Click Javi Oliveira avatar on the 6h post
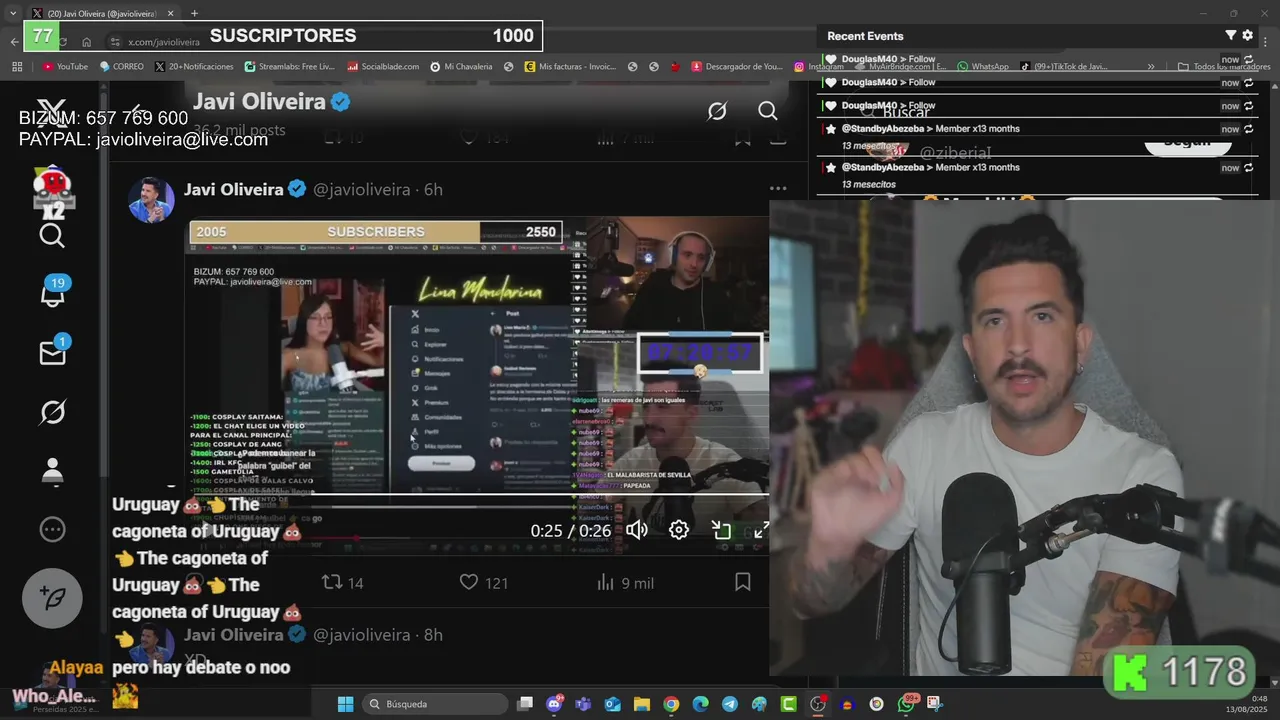Screen dimensions: 1280x720 pyautogui.click(x=151, y=199)
